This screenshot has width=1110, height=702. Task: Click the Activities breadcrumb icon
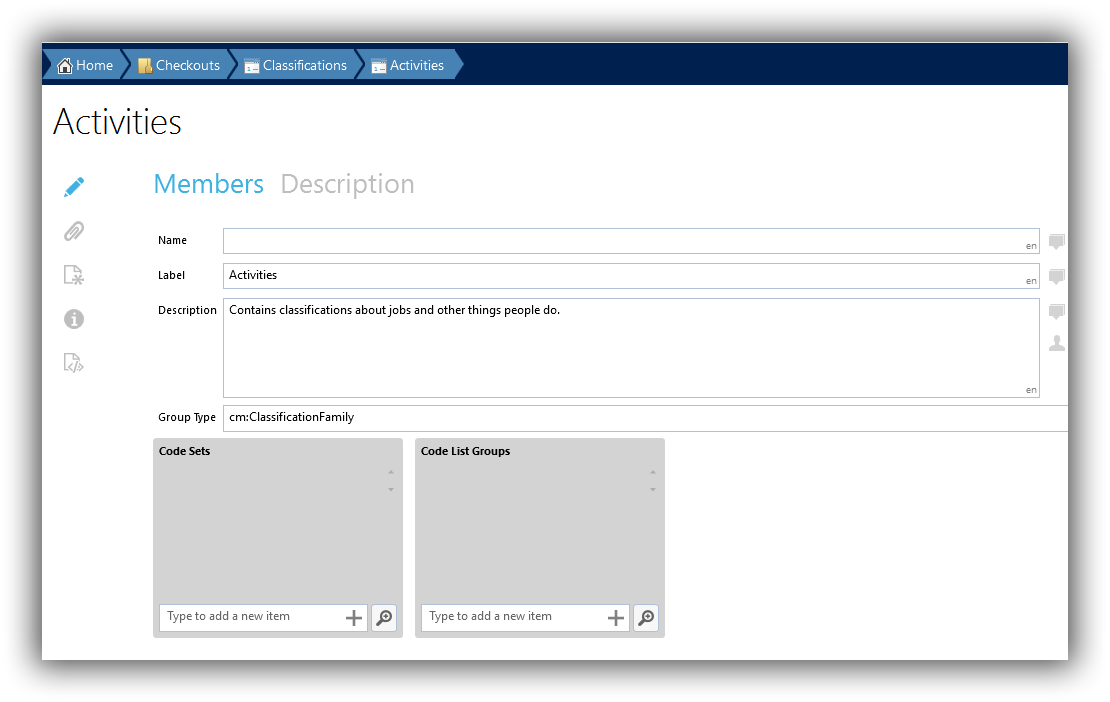[x=379, y=67]
